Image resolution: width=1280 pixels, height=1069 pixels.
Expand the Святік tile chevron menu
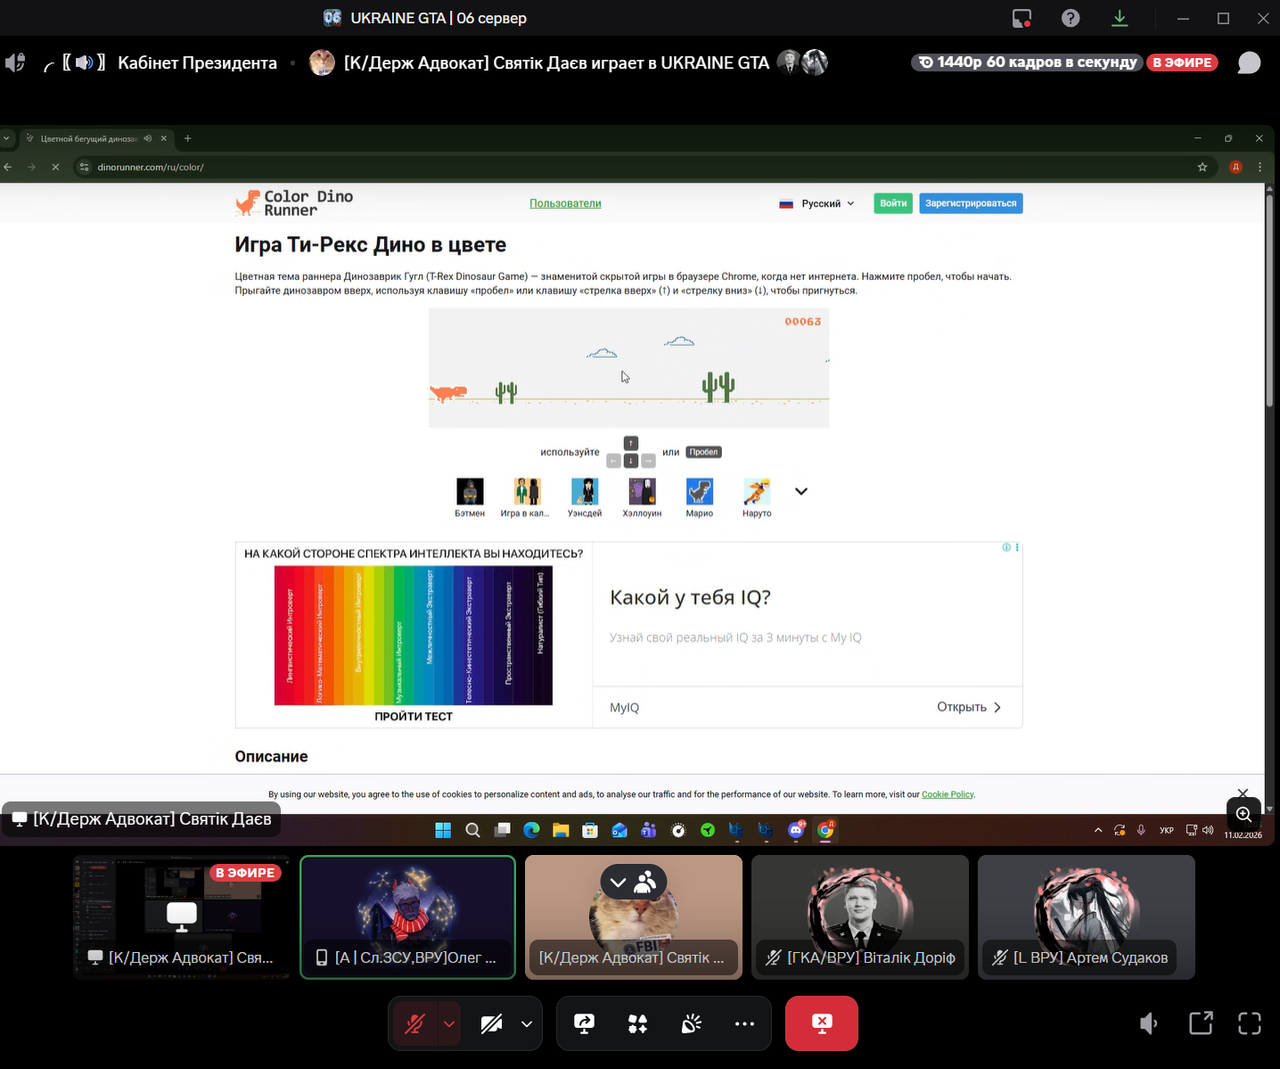(x=618, y=882)
